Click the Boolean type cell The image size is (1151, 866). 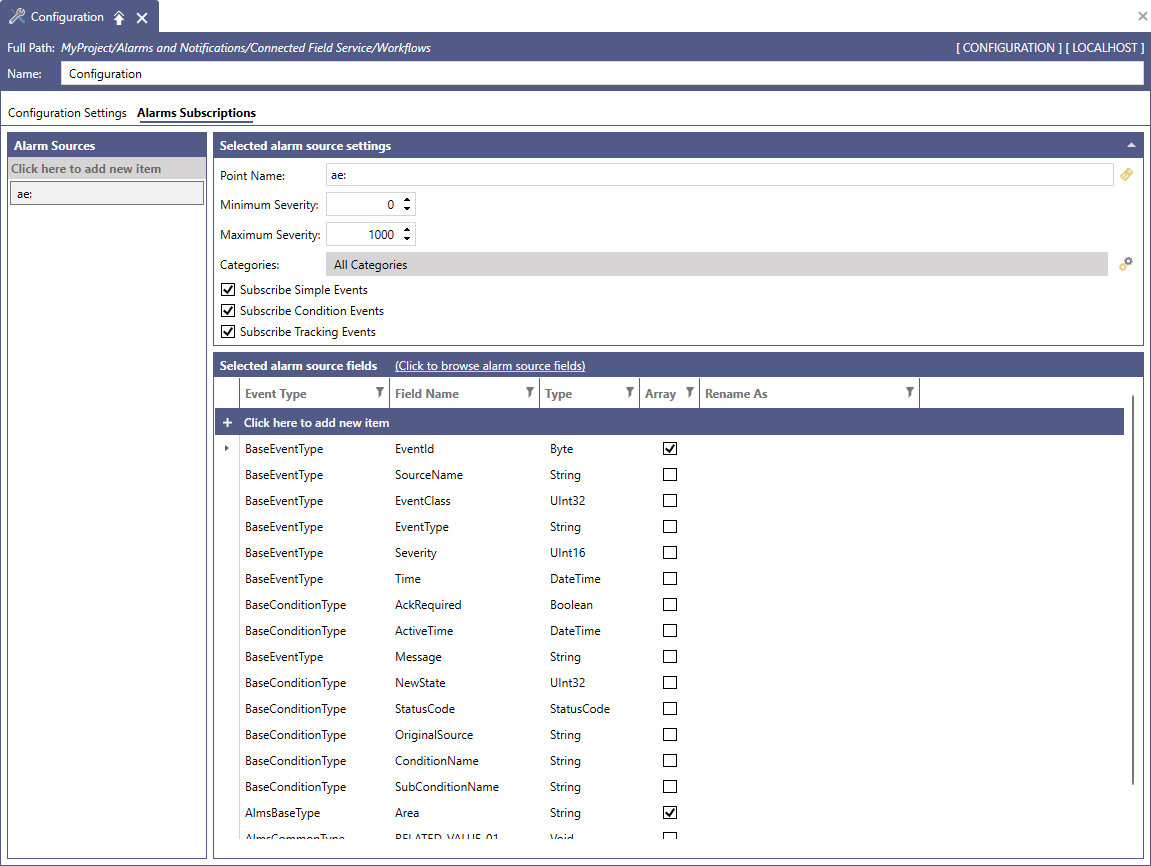pos(571,605)
